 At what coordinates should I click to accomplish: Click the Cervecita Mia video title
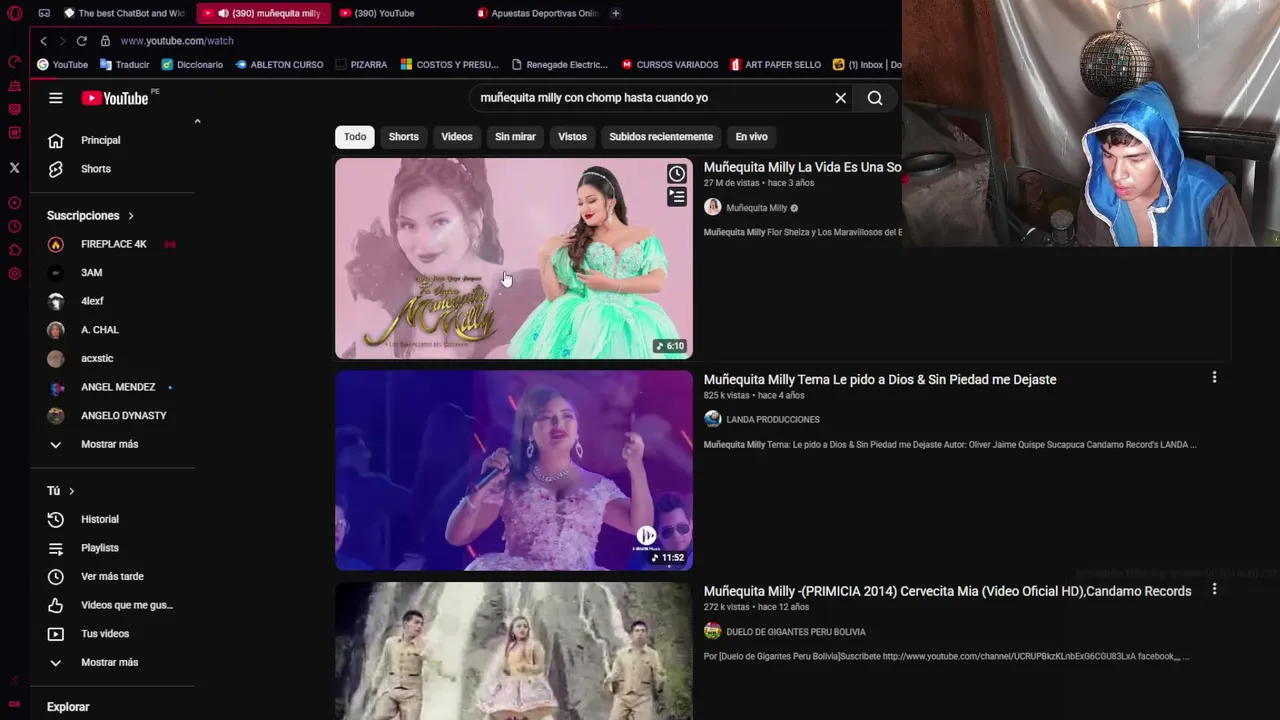[x=947, y=592]
